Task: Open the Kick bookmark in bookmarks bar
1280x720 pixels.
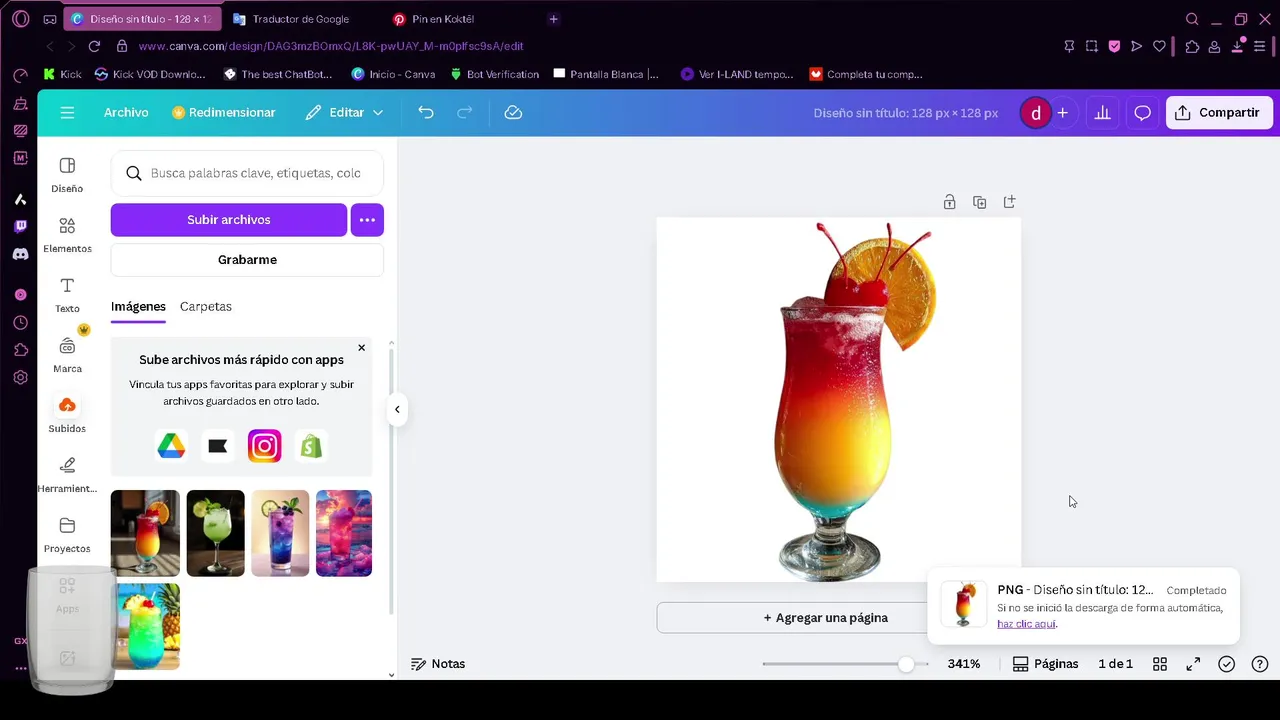Action: (x=62, y=74)
